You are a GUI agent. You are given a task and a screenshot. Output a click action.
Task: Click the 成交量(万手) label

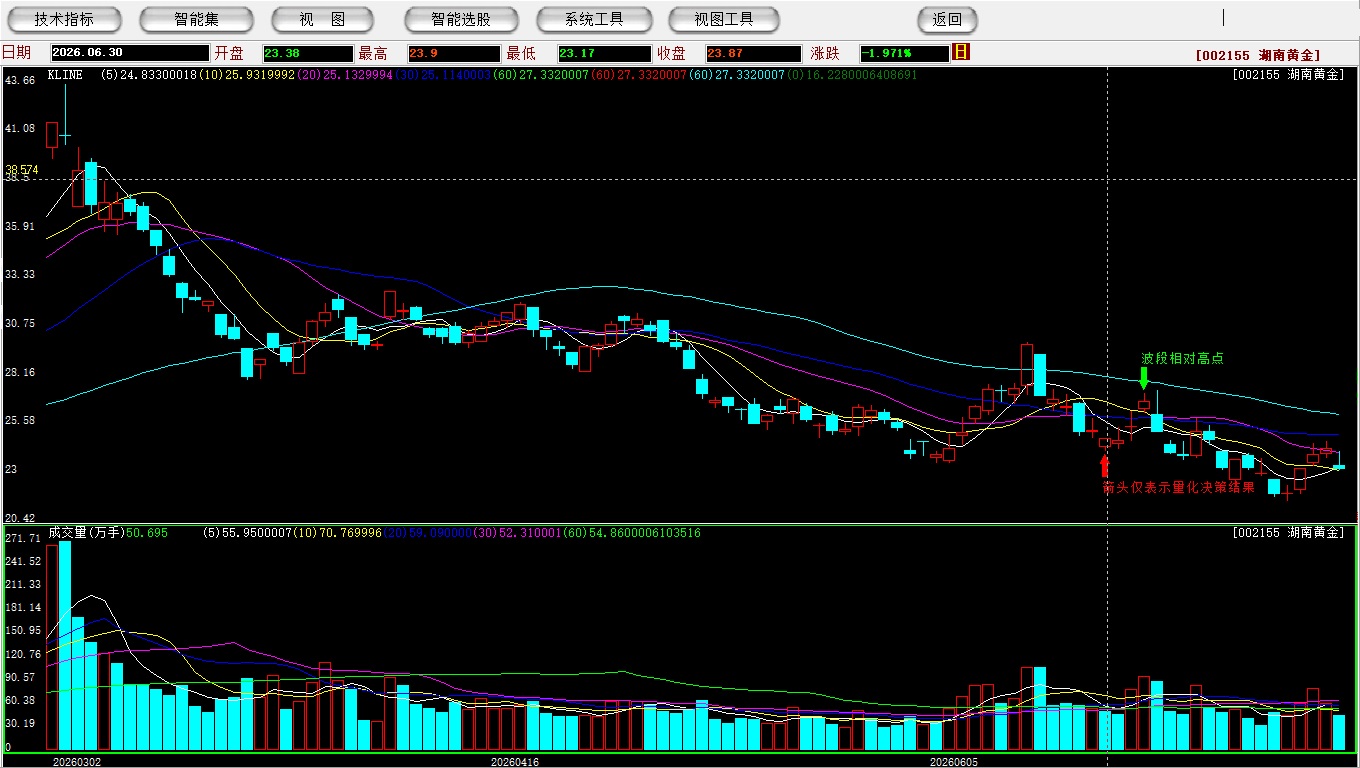click(x=86, y=533)
